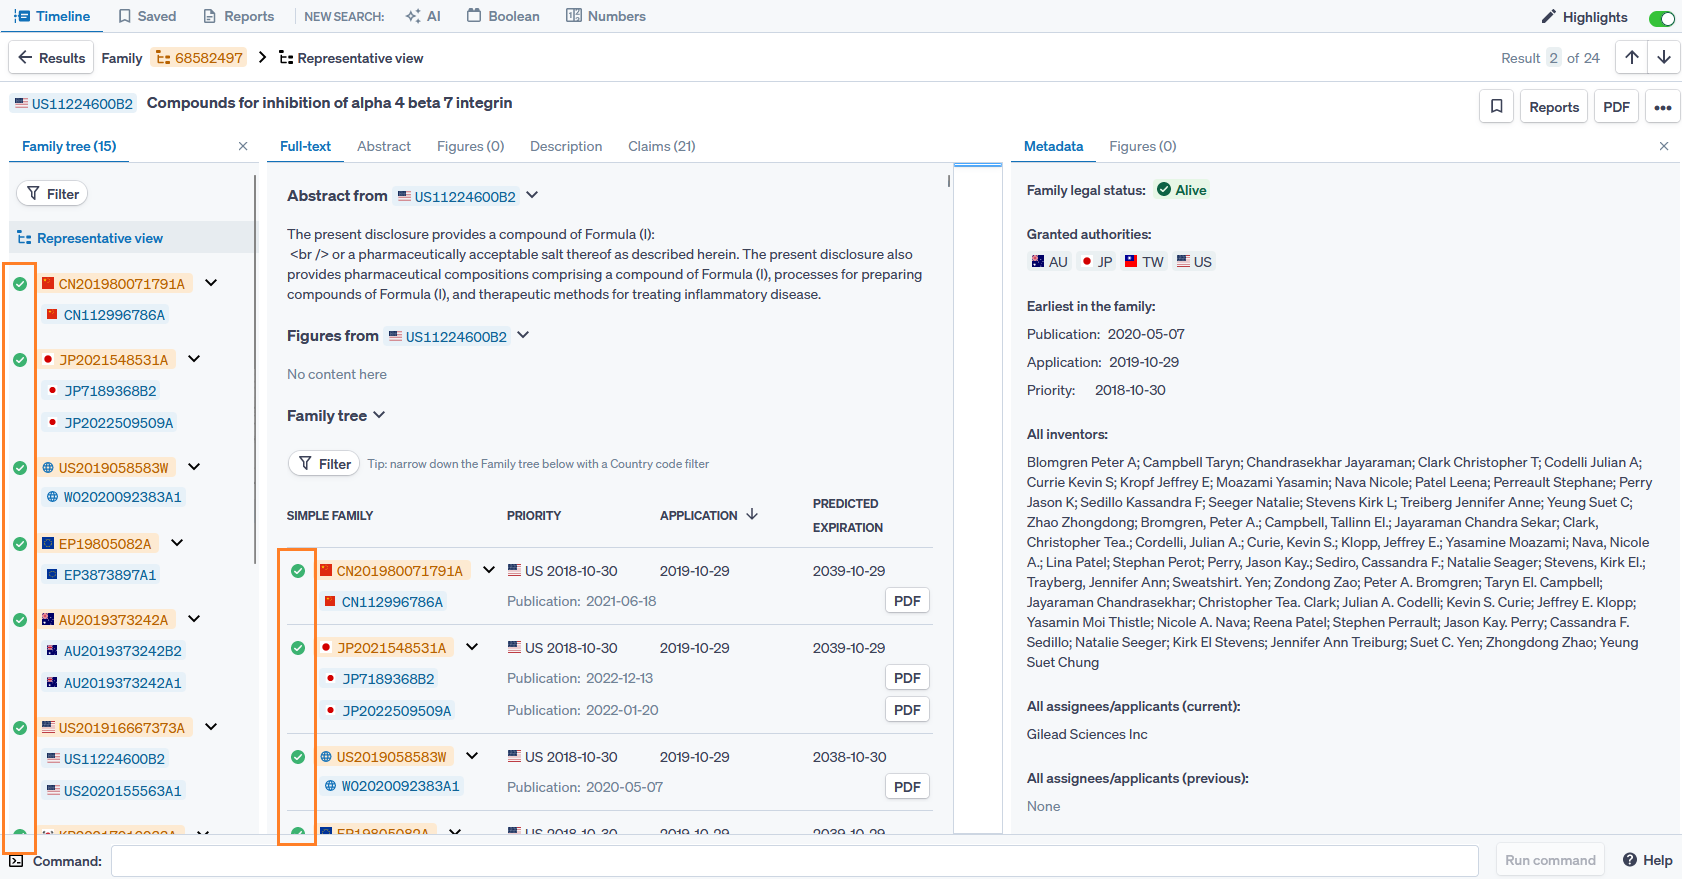Click the Results back button
The width and height of the screenshot is (1682, 879).
pyautogui.click(x=51, y=58)
